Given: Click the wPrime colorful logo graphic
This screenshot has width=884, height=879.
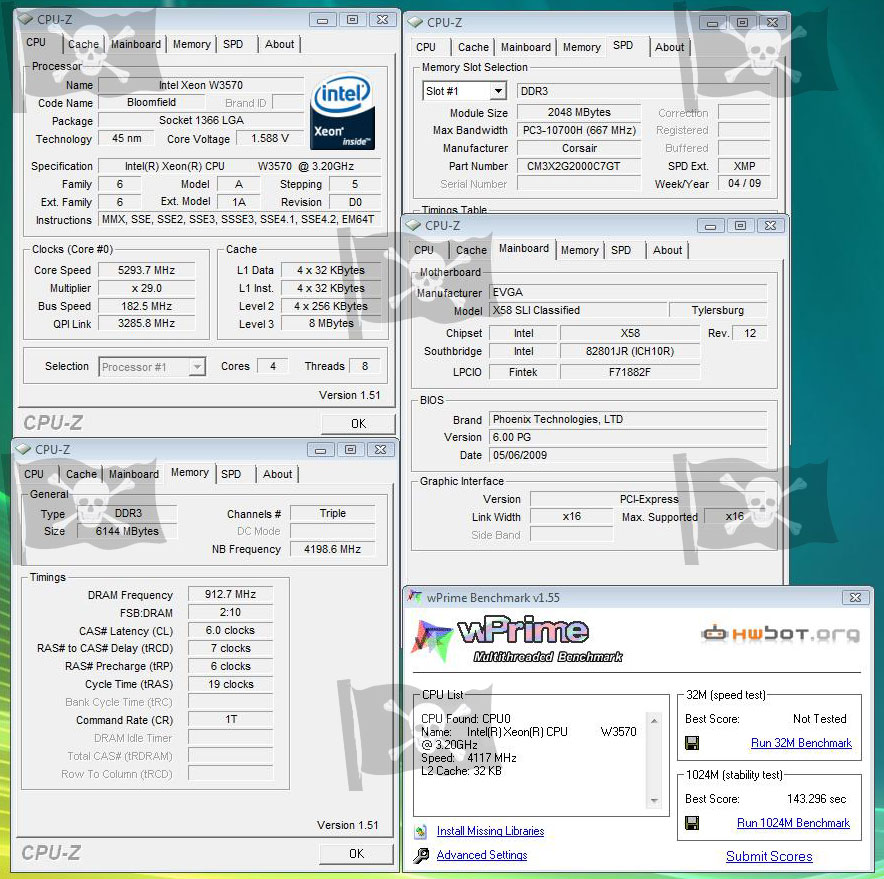Looking at the screenshot, I should (x=432, y=639).
